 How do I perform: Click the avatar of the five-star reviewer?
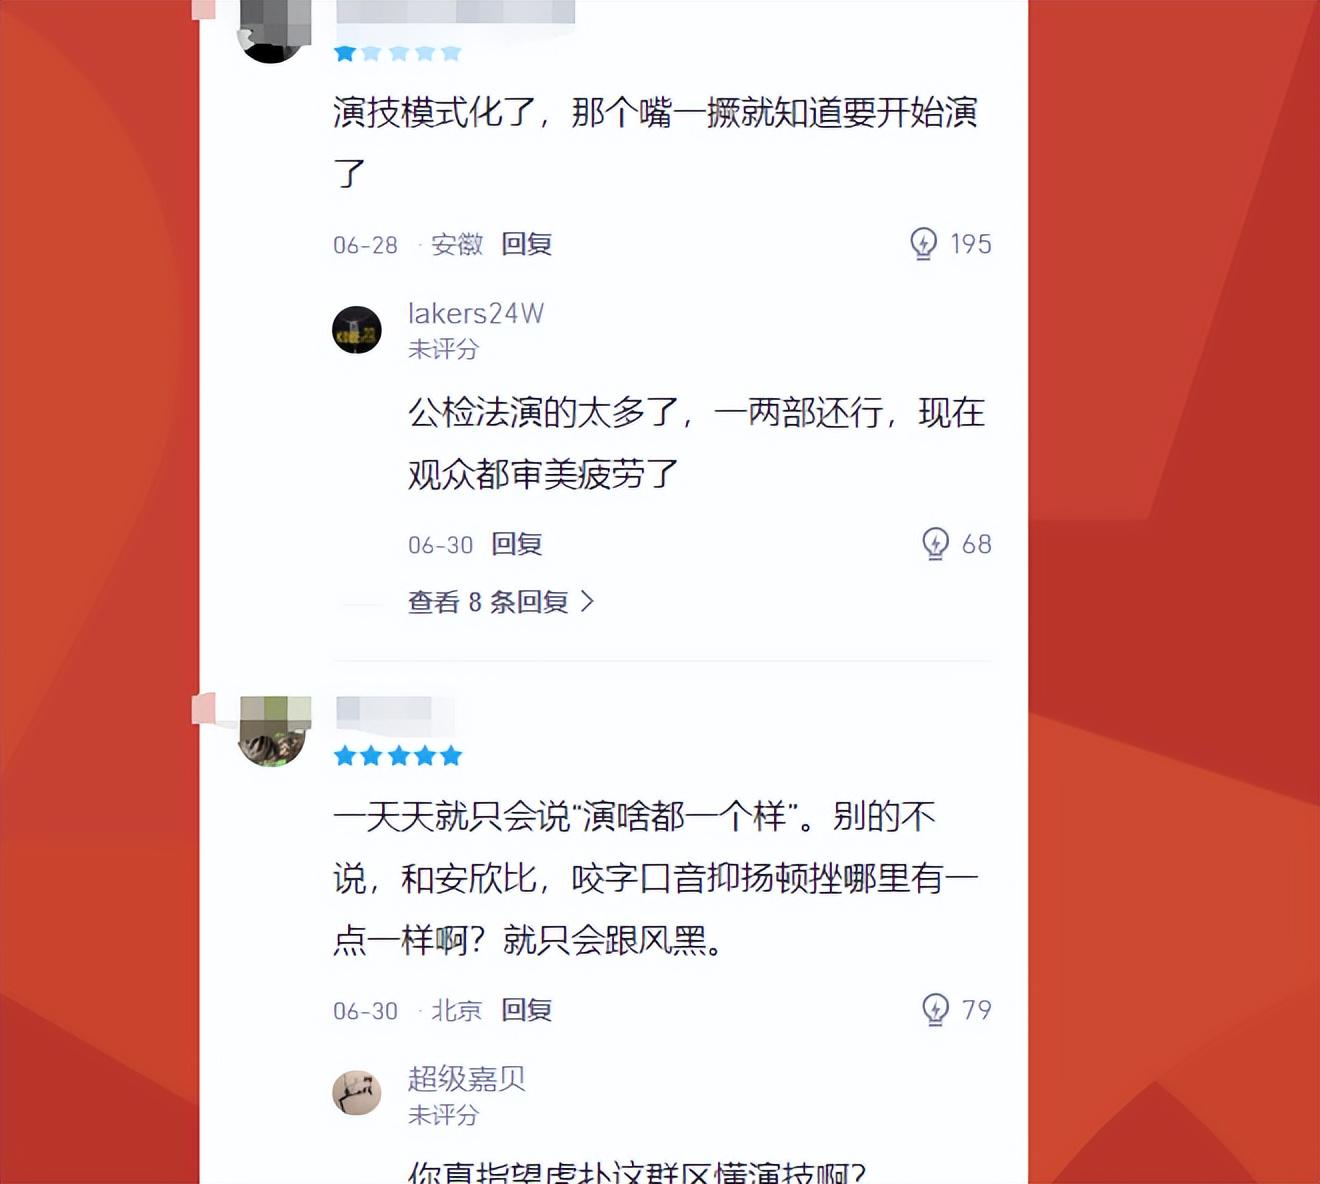click(273, 732)
